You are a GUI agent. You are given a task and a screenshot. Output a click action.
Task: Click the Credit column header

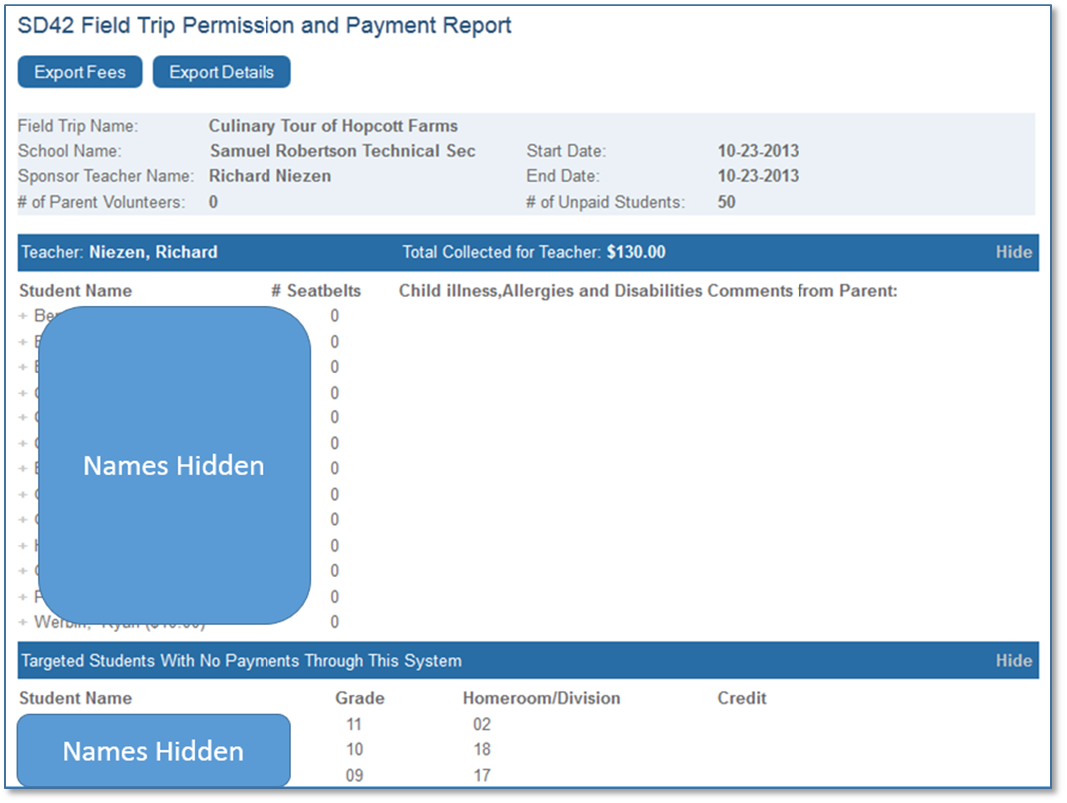742,698
